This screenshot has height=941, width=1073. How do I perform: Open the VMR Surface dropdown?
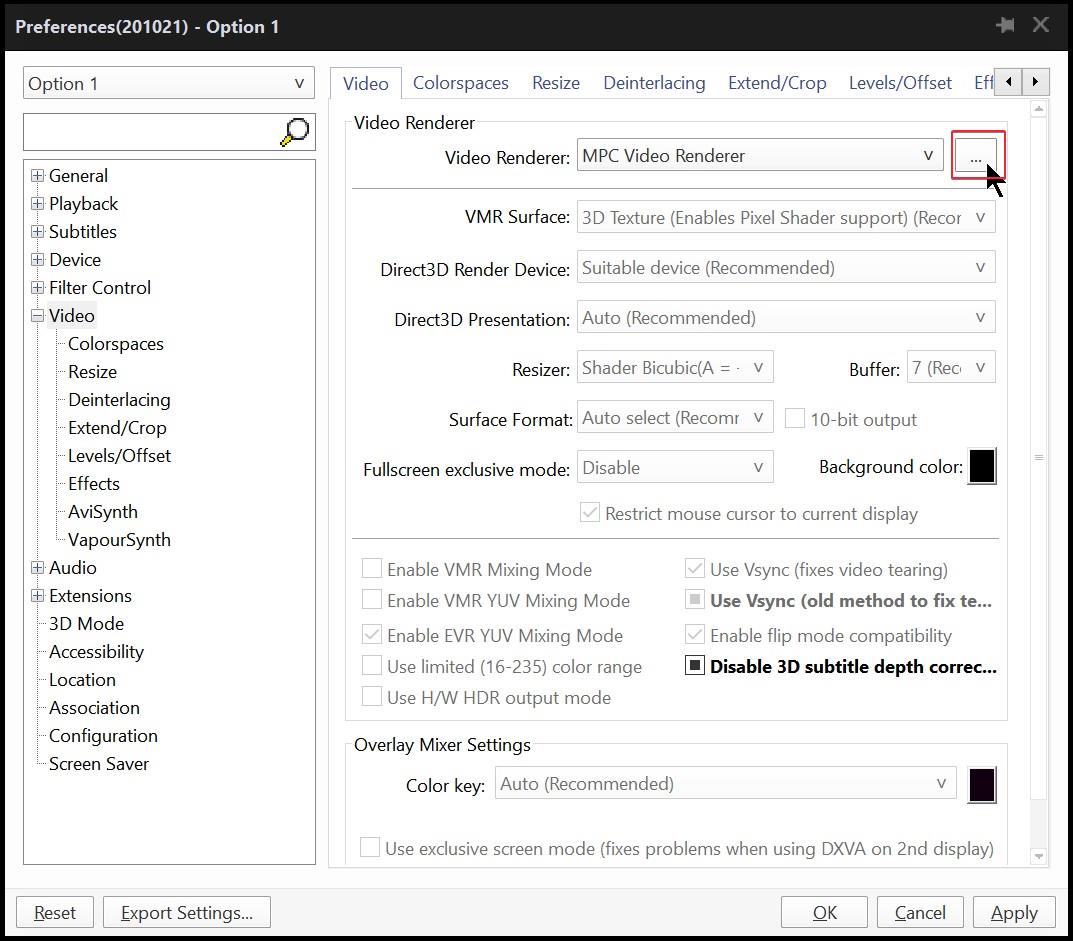coord(786,218)
